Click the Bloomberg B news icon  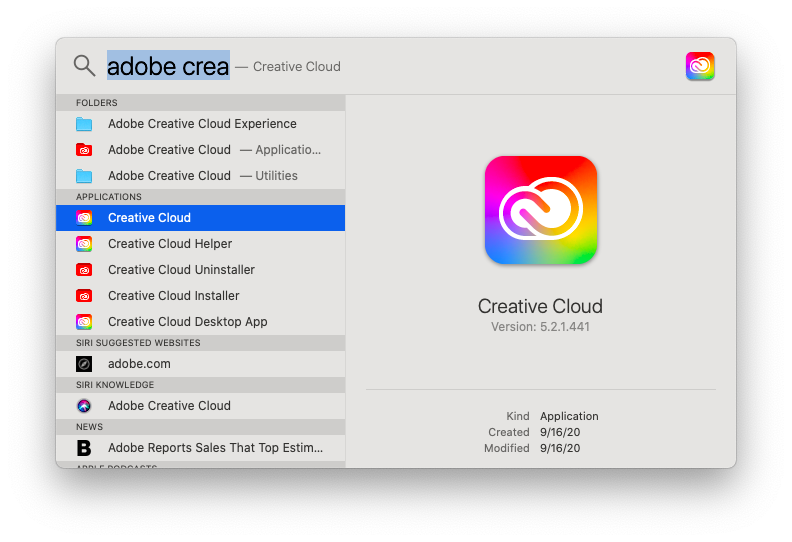pos(84,448)
